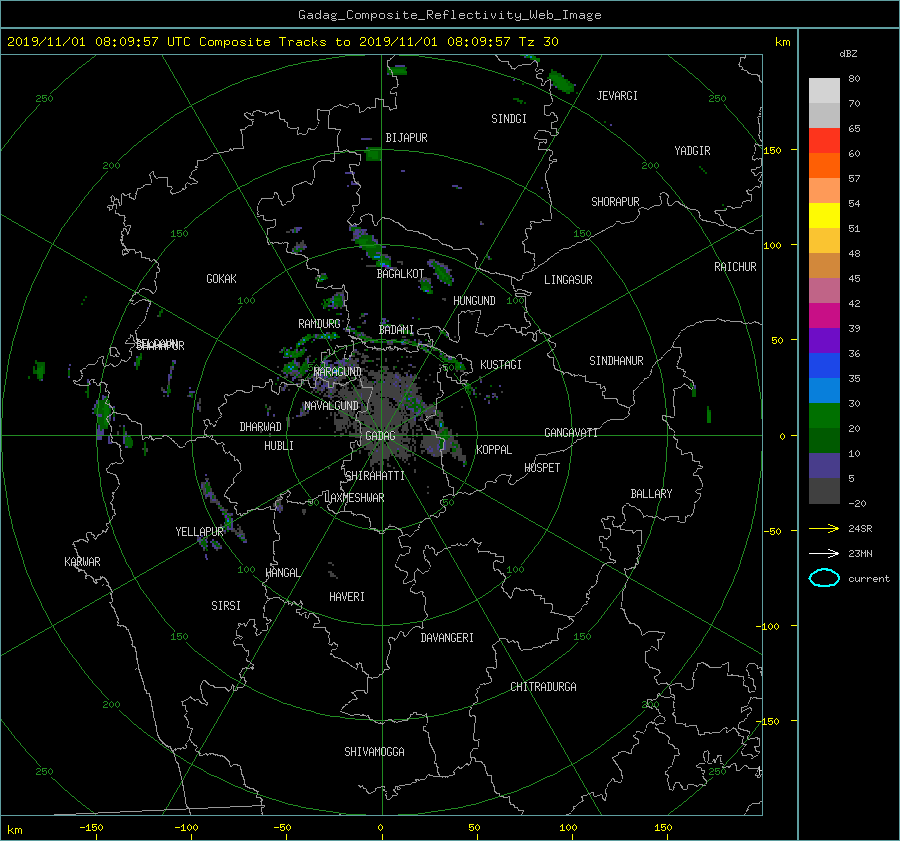Click the SIRSI city label
Image resolution: width=900 pixels, height=841 pixels.
click(226, 606)
